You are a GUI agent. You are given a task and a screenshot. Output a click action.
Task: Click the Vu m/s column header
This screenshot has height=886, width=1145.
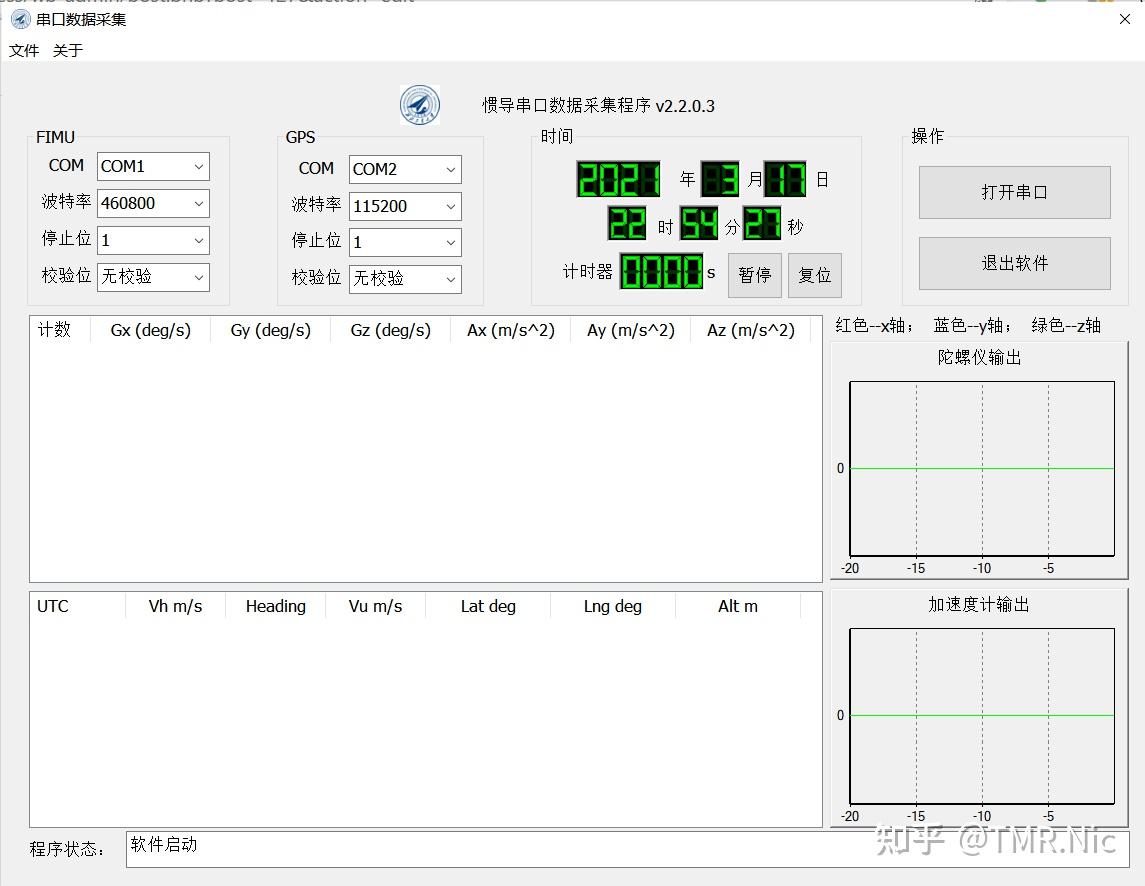(375, 606)
